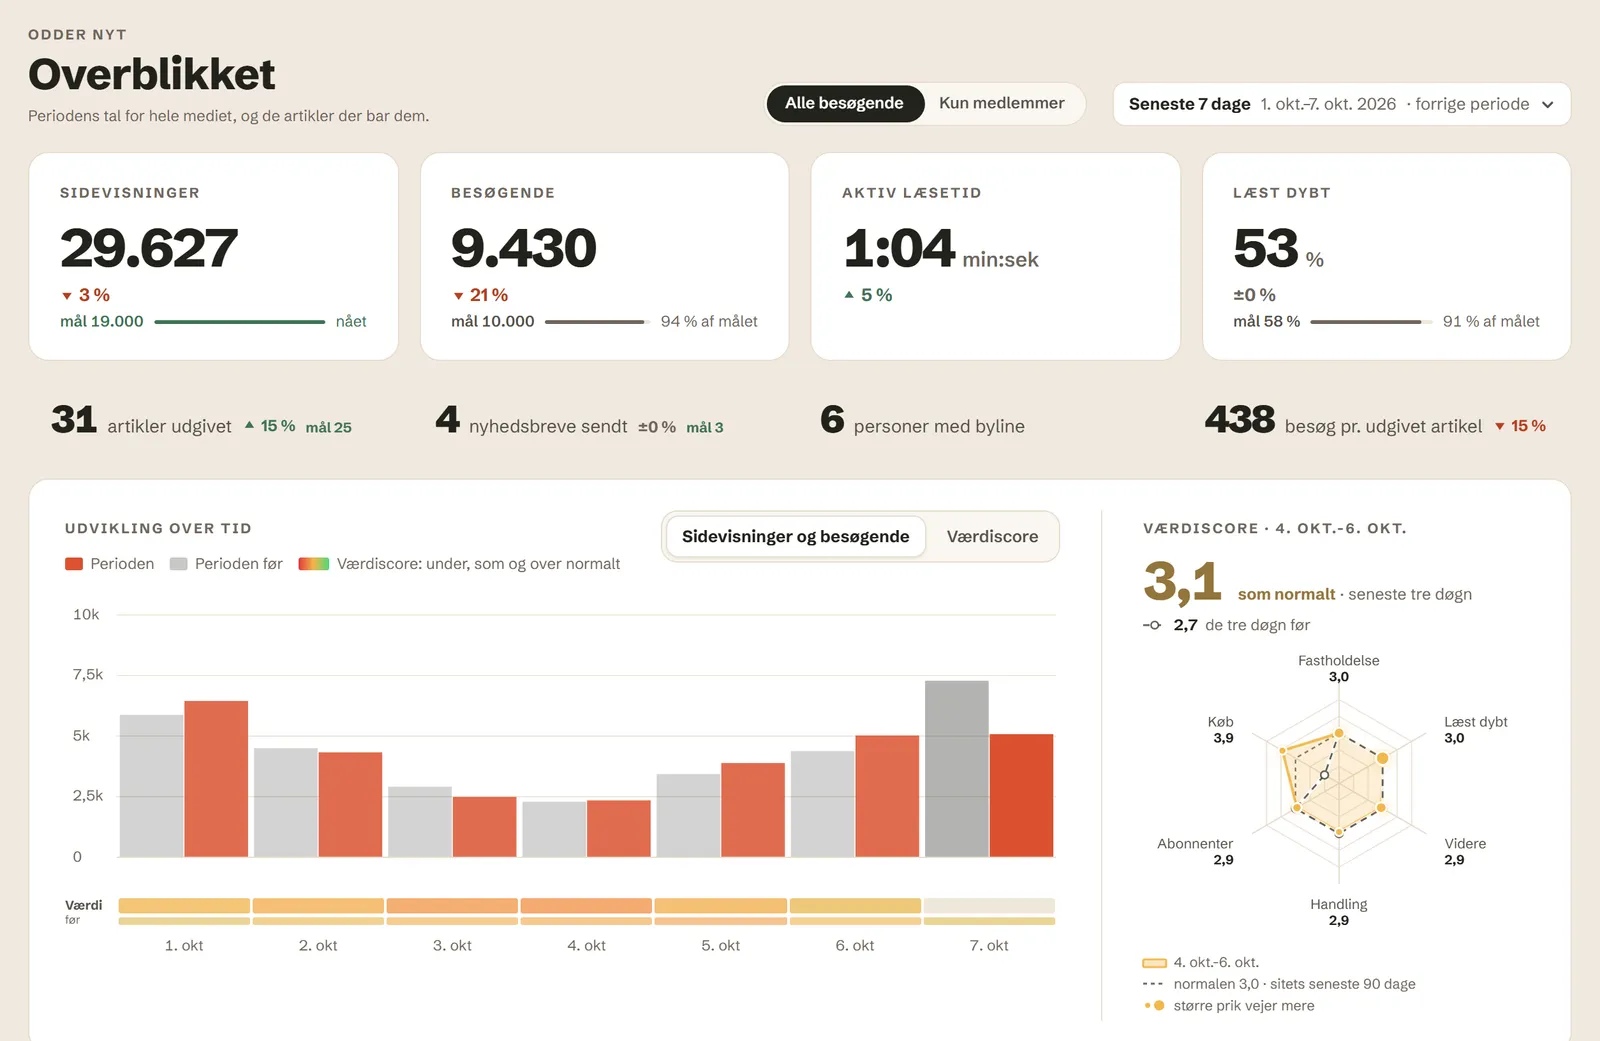Click the red Perioden legend swatch

tap(74, 564)
